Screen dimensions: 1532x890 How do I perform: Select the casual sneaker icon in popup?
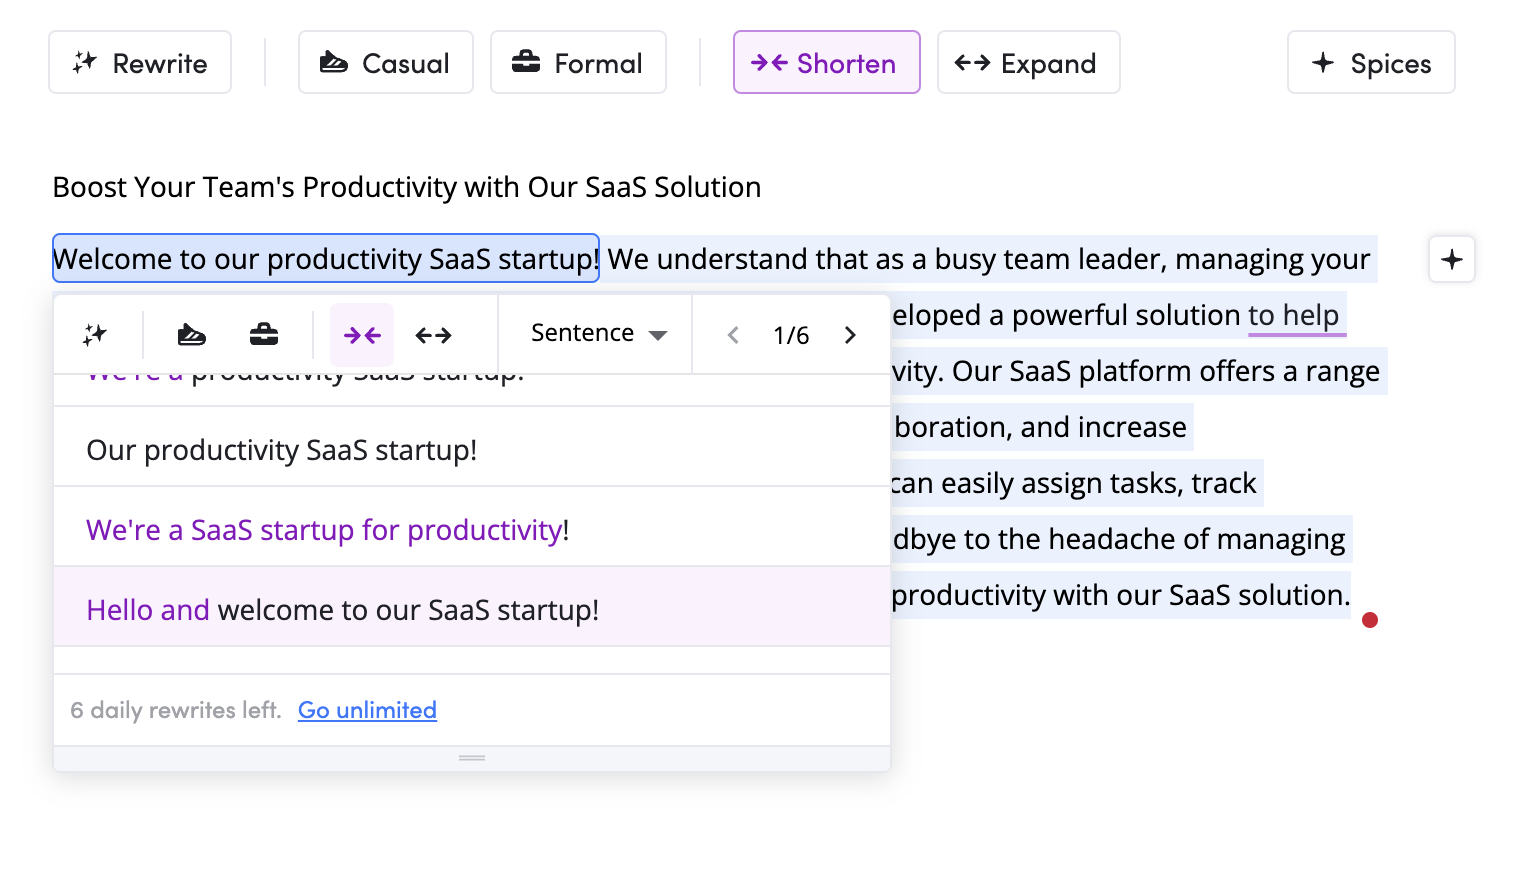tap(191, 335)
